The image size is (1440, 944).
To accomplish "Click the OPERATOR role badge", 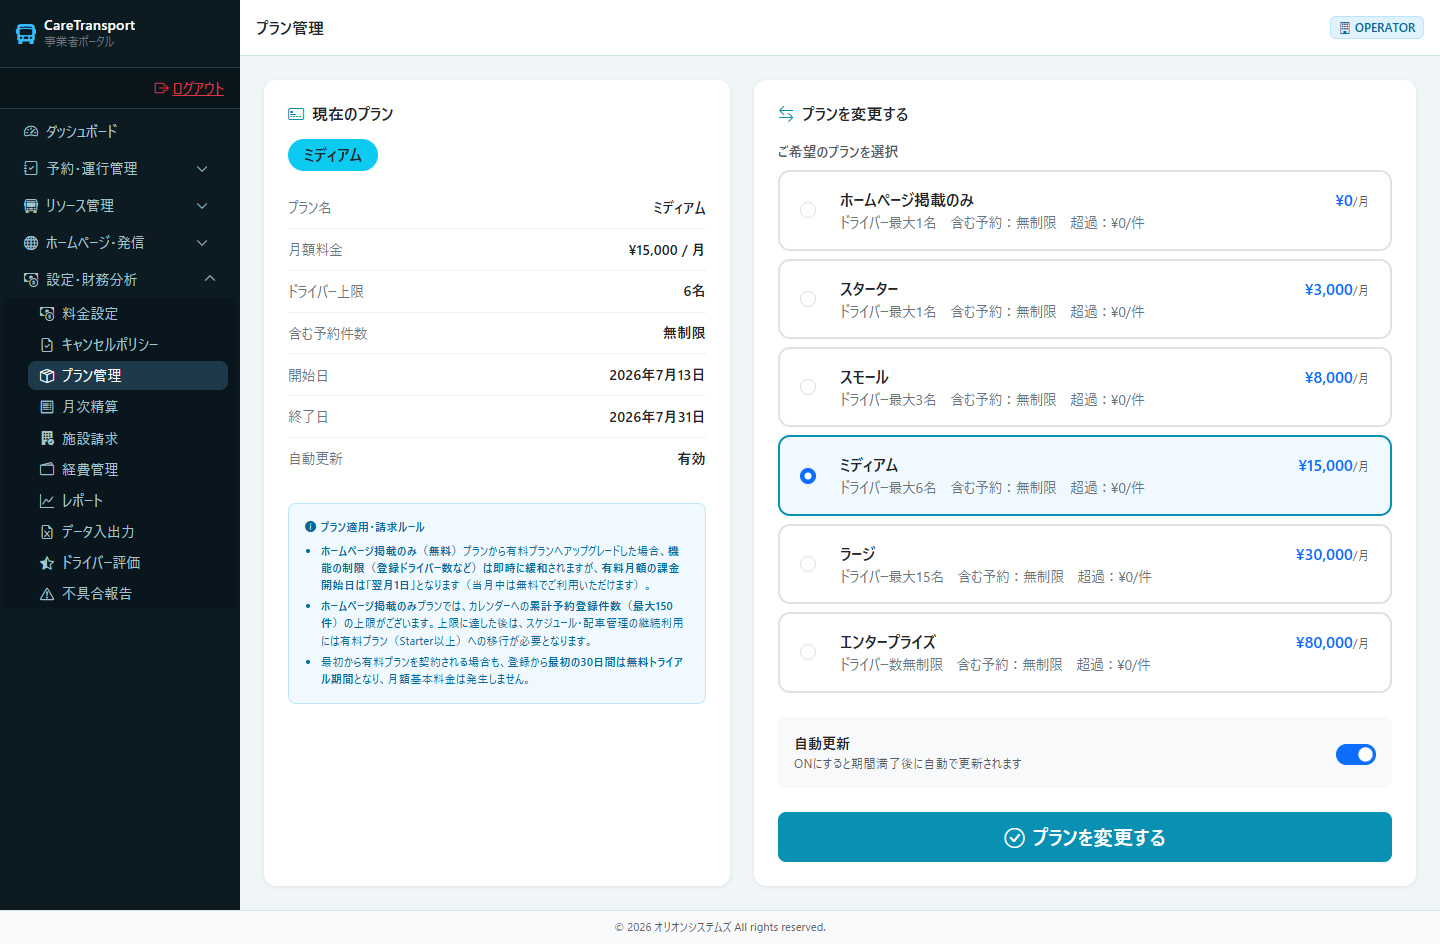I will tap(1377, 28).
